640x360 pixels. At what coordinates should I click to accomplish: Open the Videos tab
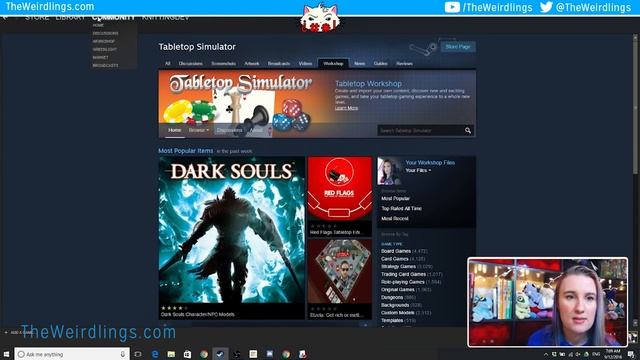click(305, 63)
